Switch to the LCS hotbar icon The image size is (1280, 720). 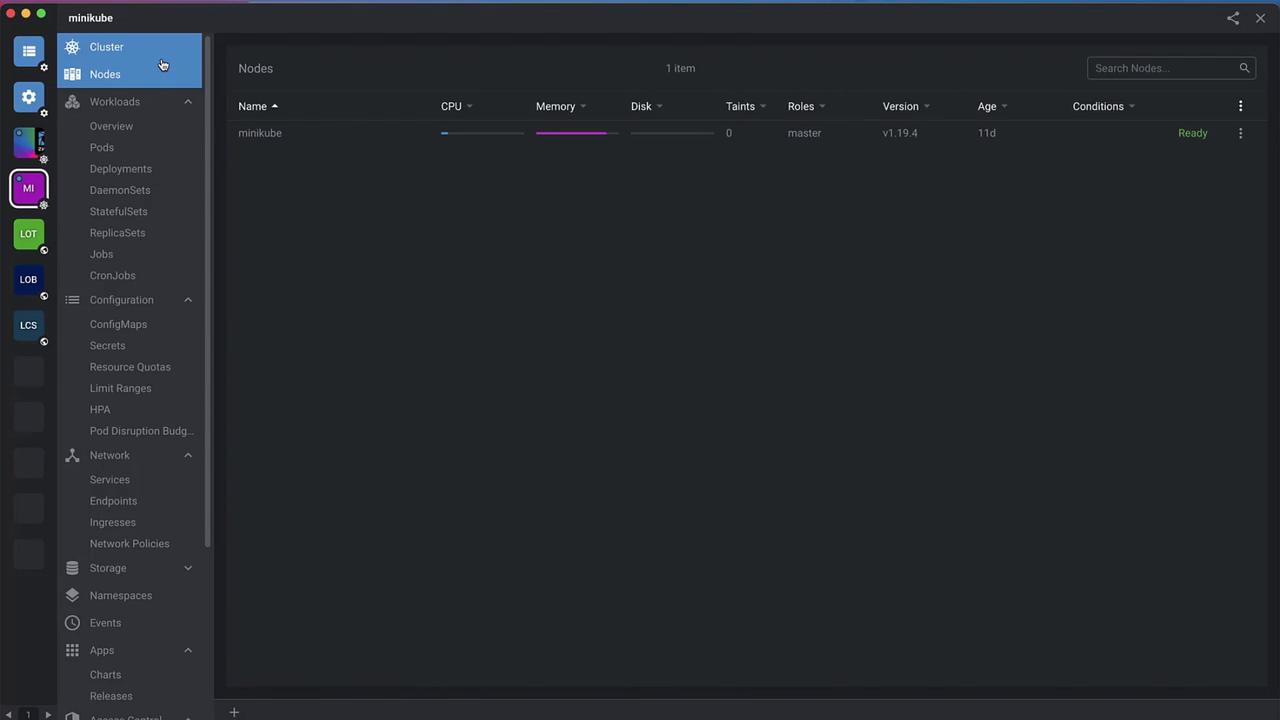tap(28, 325)
